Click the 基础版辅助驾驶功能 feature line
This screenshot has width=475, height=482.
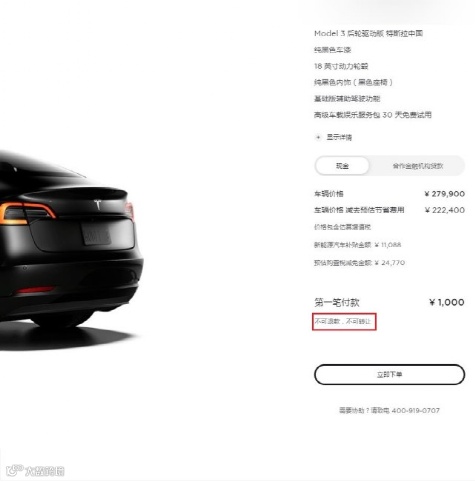click(347, 99)
